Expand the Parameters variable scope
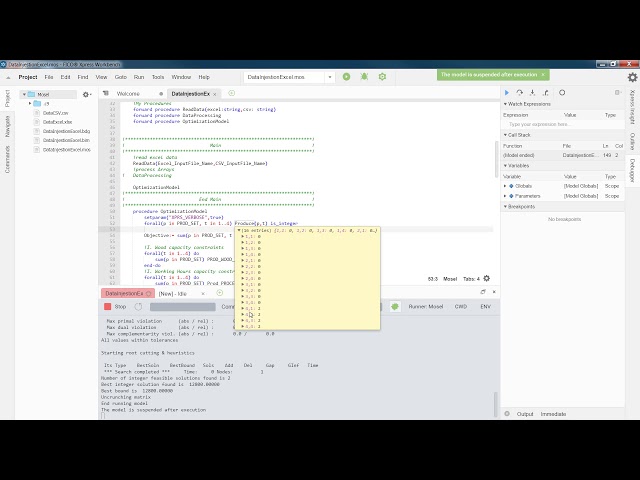640x480 pixels. coord(505,196)
